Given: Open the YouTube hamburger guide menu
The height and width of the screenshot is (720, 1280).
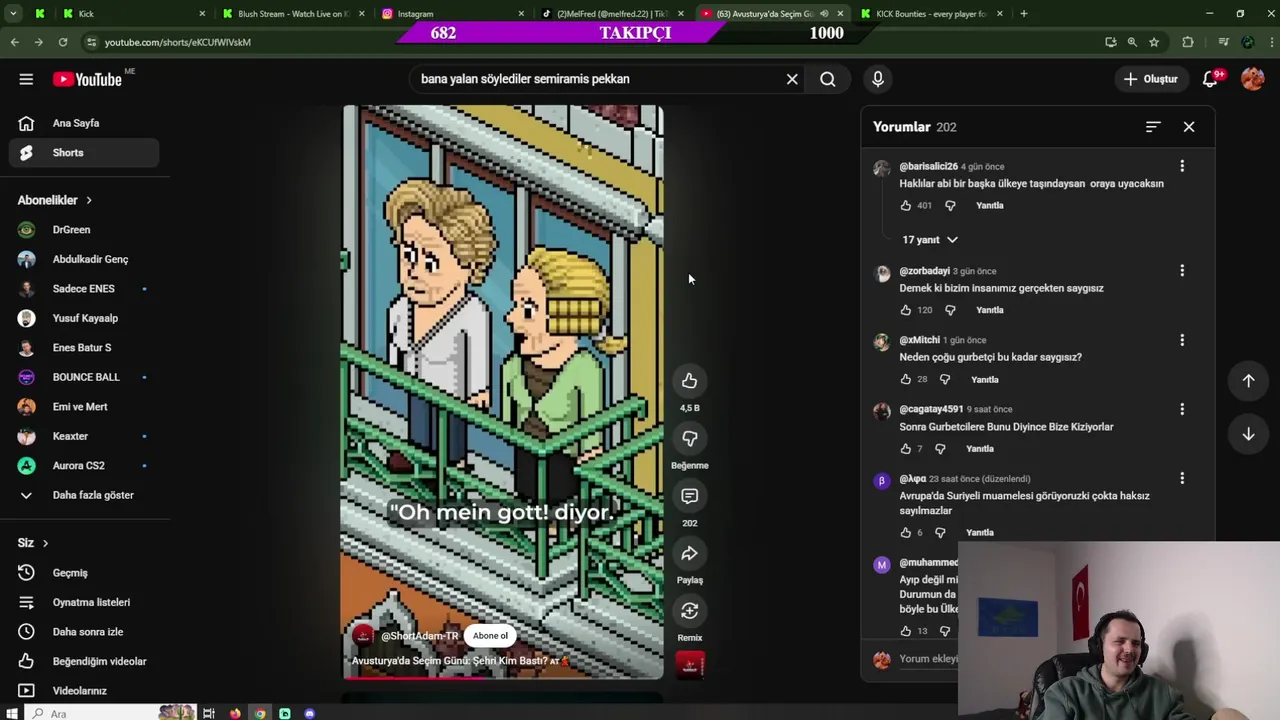Looking at the screenshot, I should point(26,79).
